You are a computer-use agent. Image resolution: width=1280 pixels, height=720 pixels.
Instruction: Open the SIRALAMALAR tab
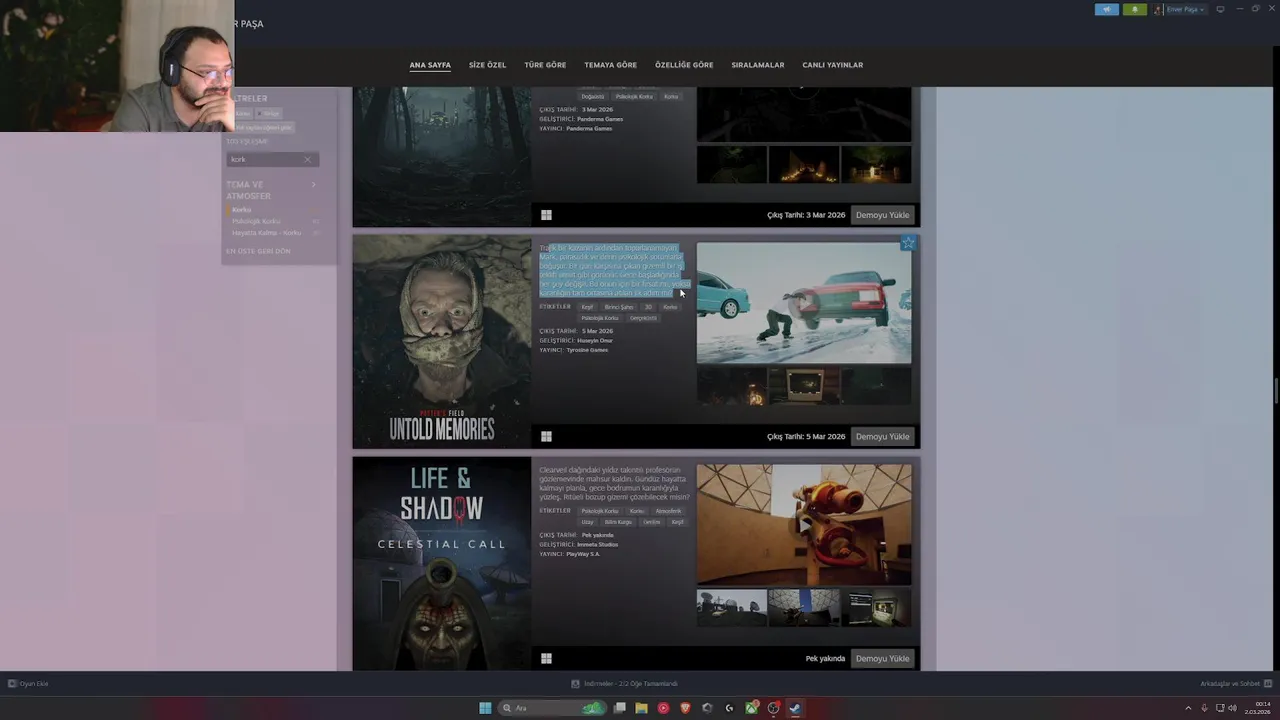pos(757,65)
